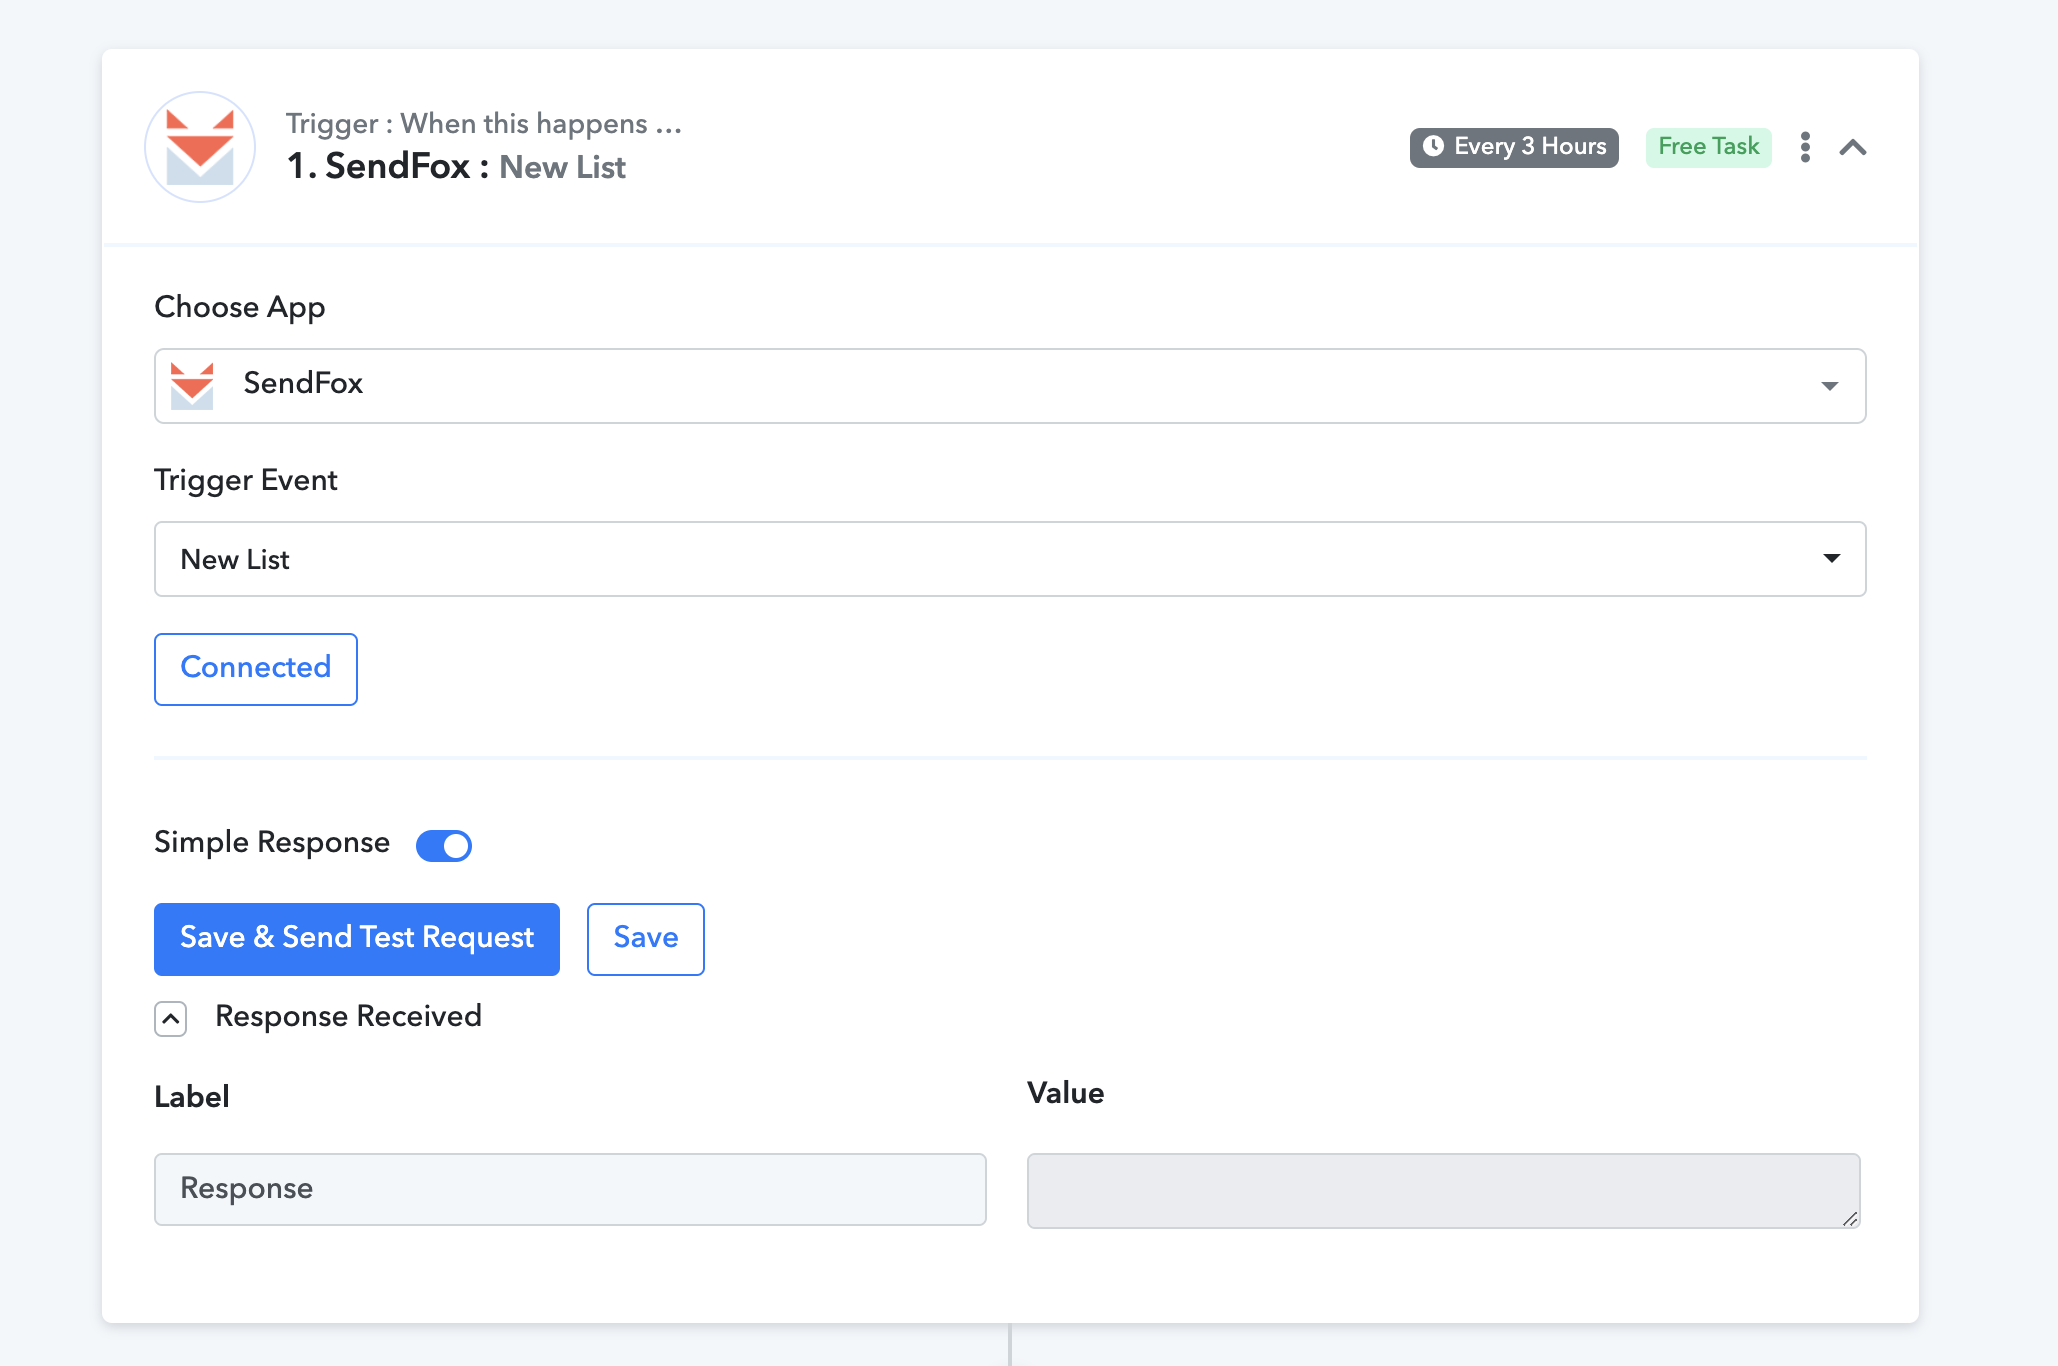Open the three-dot more options menu
The image size is (2058, 1366).
tap(1805, 147)
